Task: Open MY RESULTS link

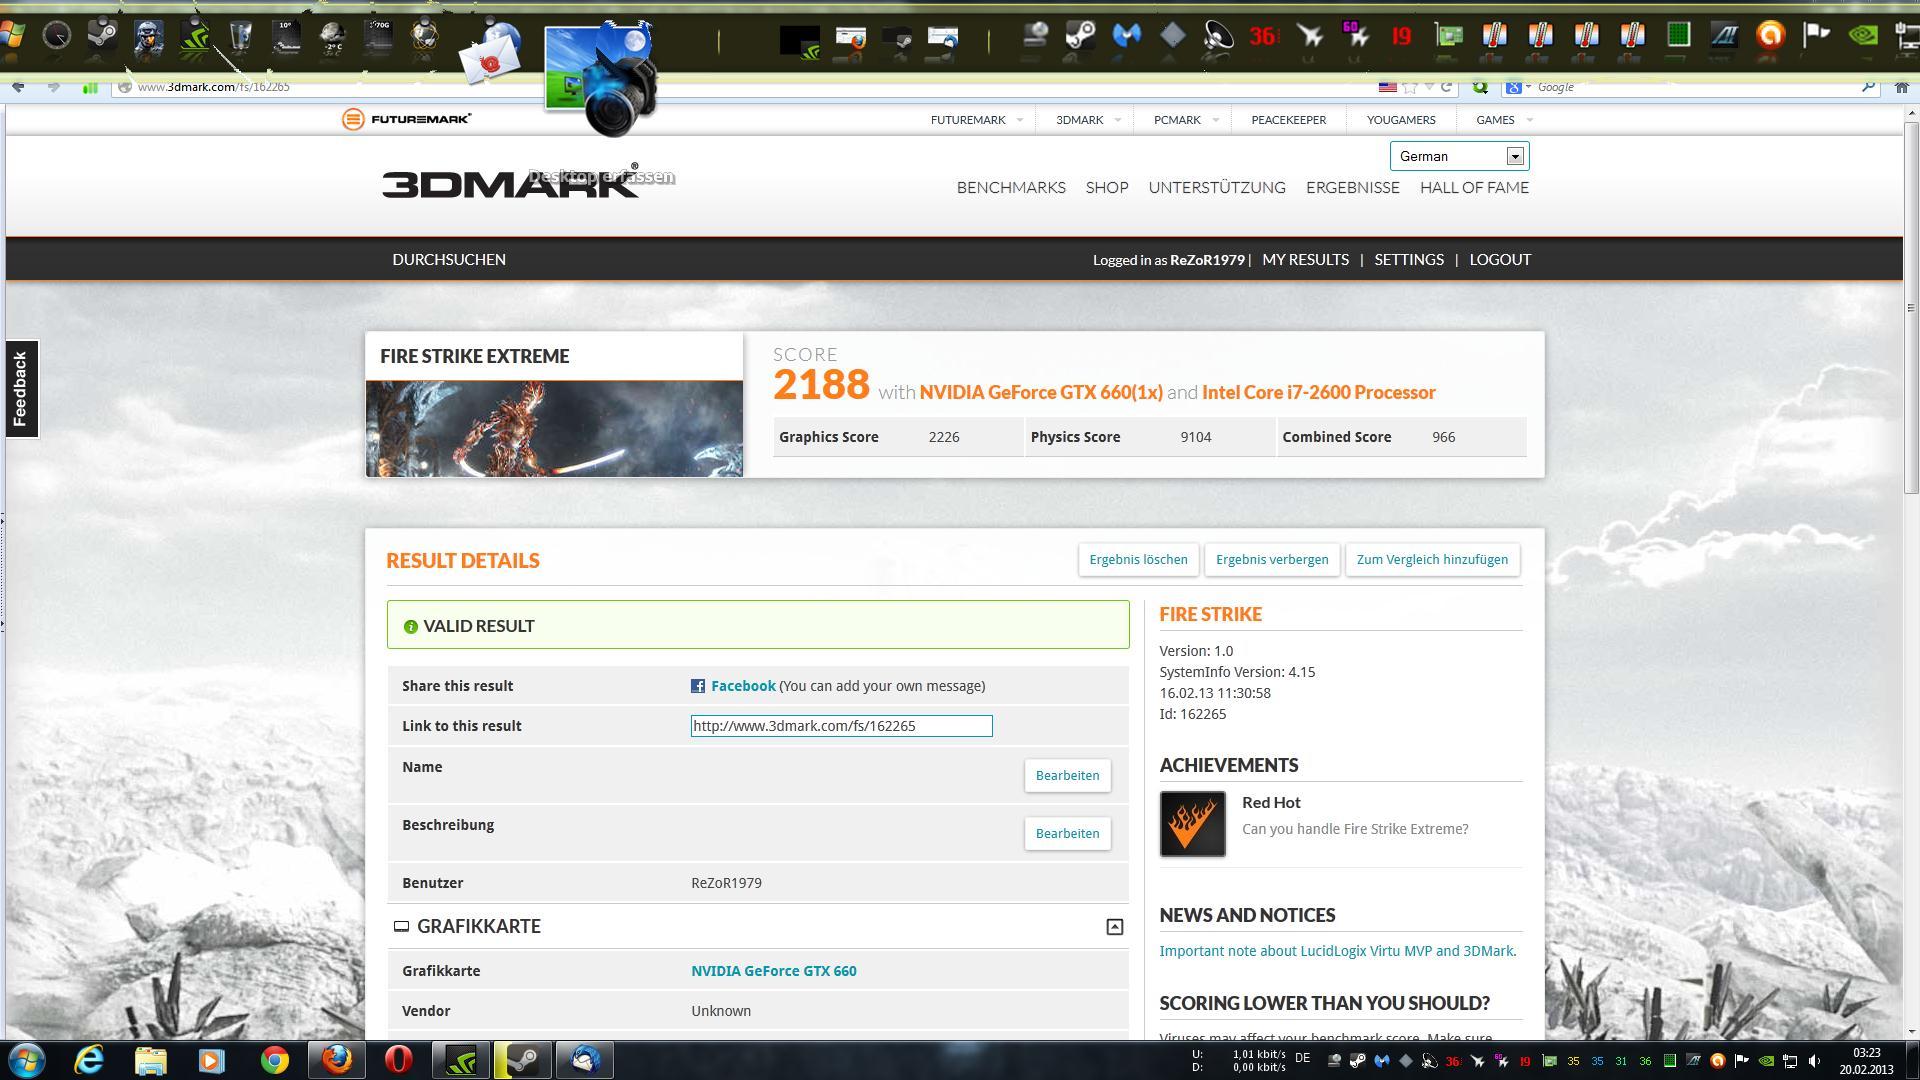Action: (1305, 260)
